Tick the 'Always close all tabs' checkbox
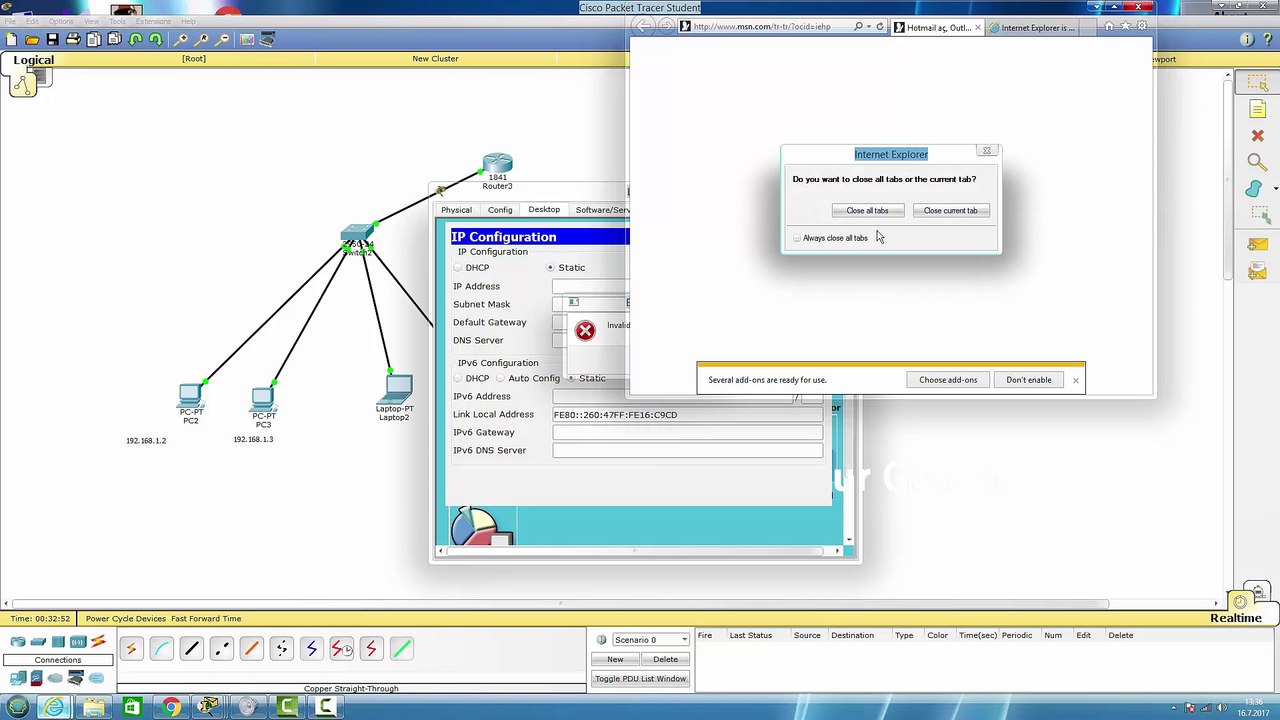1280x720 pixels. pos(797,238)
